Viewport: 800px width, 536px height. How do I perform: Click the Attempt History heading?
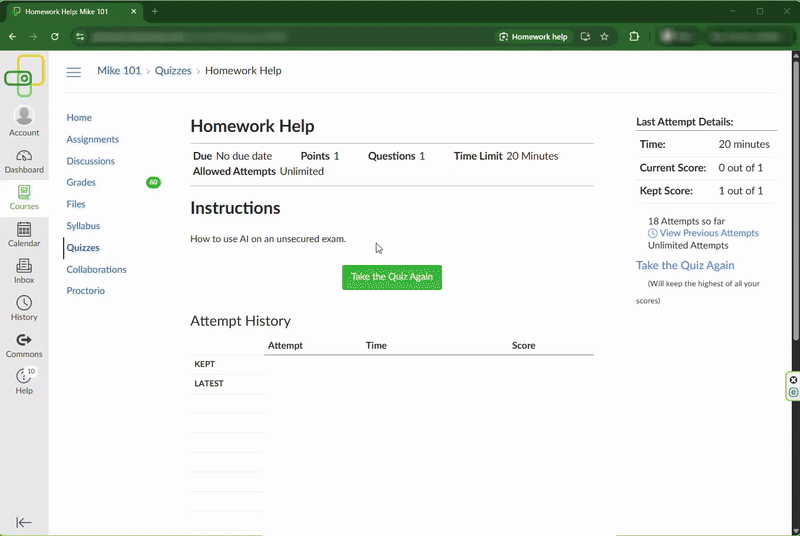(x=240, y=321)
